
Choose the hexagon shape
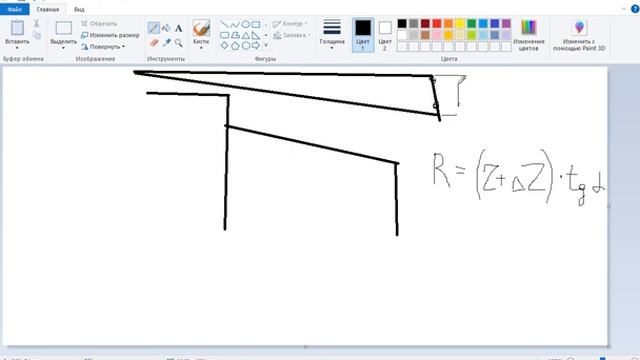(x=245, y=45)
